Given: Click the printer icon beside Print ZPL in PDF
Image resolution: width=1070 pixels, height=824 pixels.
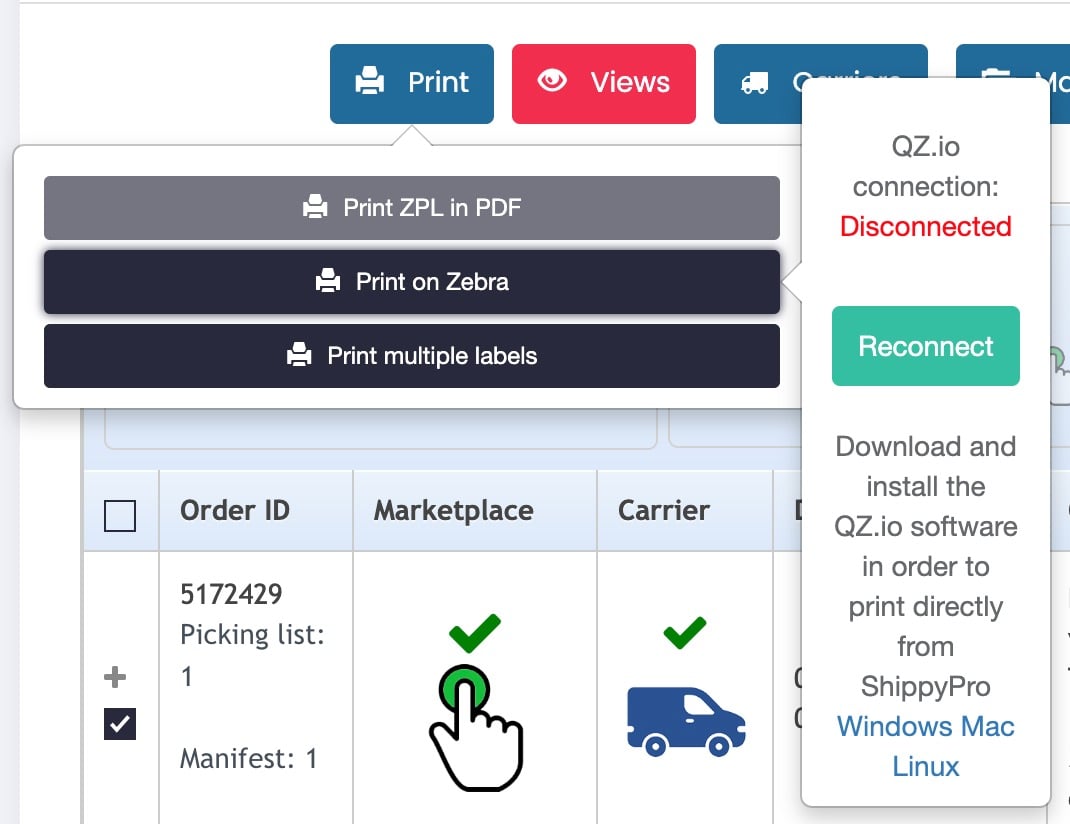Looking at the screenshot, I should coord(316,208).
